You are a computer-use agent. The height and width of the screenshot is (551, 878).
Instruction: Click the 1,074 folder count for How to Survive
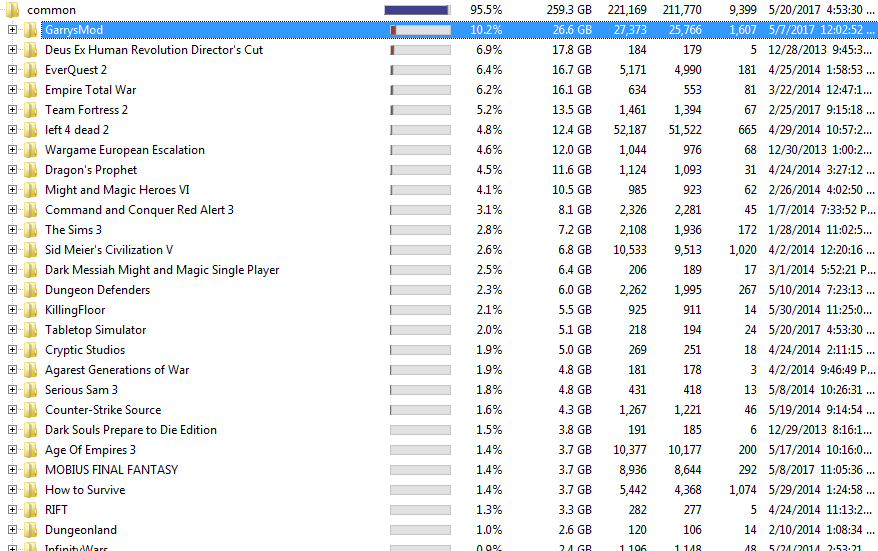743,490
